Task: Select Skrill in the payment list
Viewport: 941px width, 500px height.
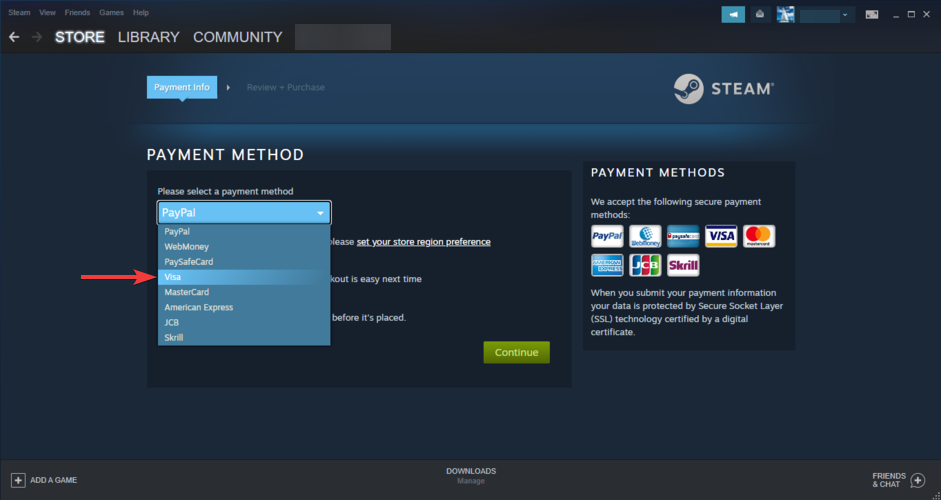Action: [244, 337]
